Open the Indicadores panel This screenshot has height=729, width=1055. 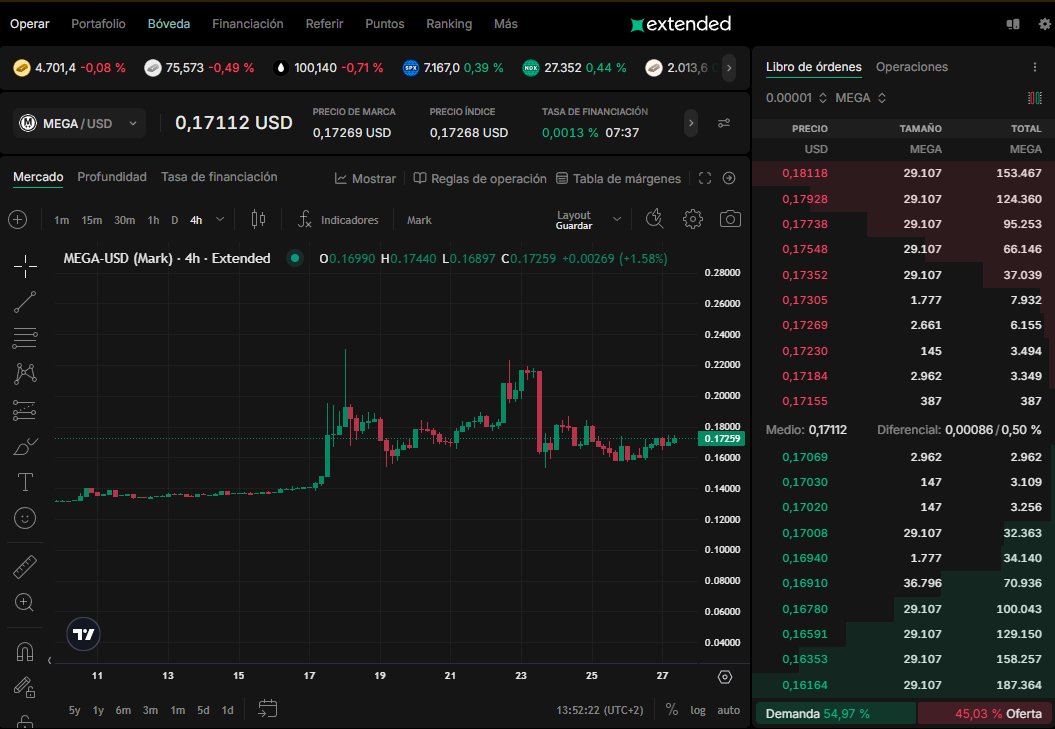(338, 220)
